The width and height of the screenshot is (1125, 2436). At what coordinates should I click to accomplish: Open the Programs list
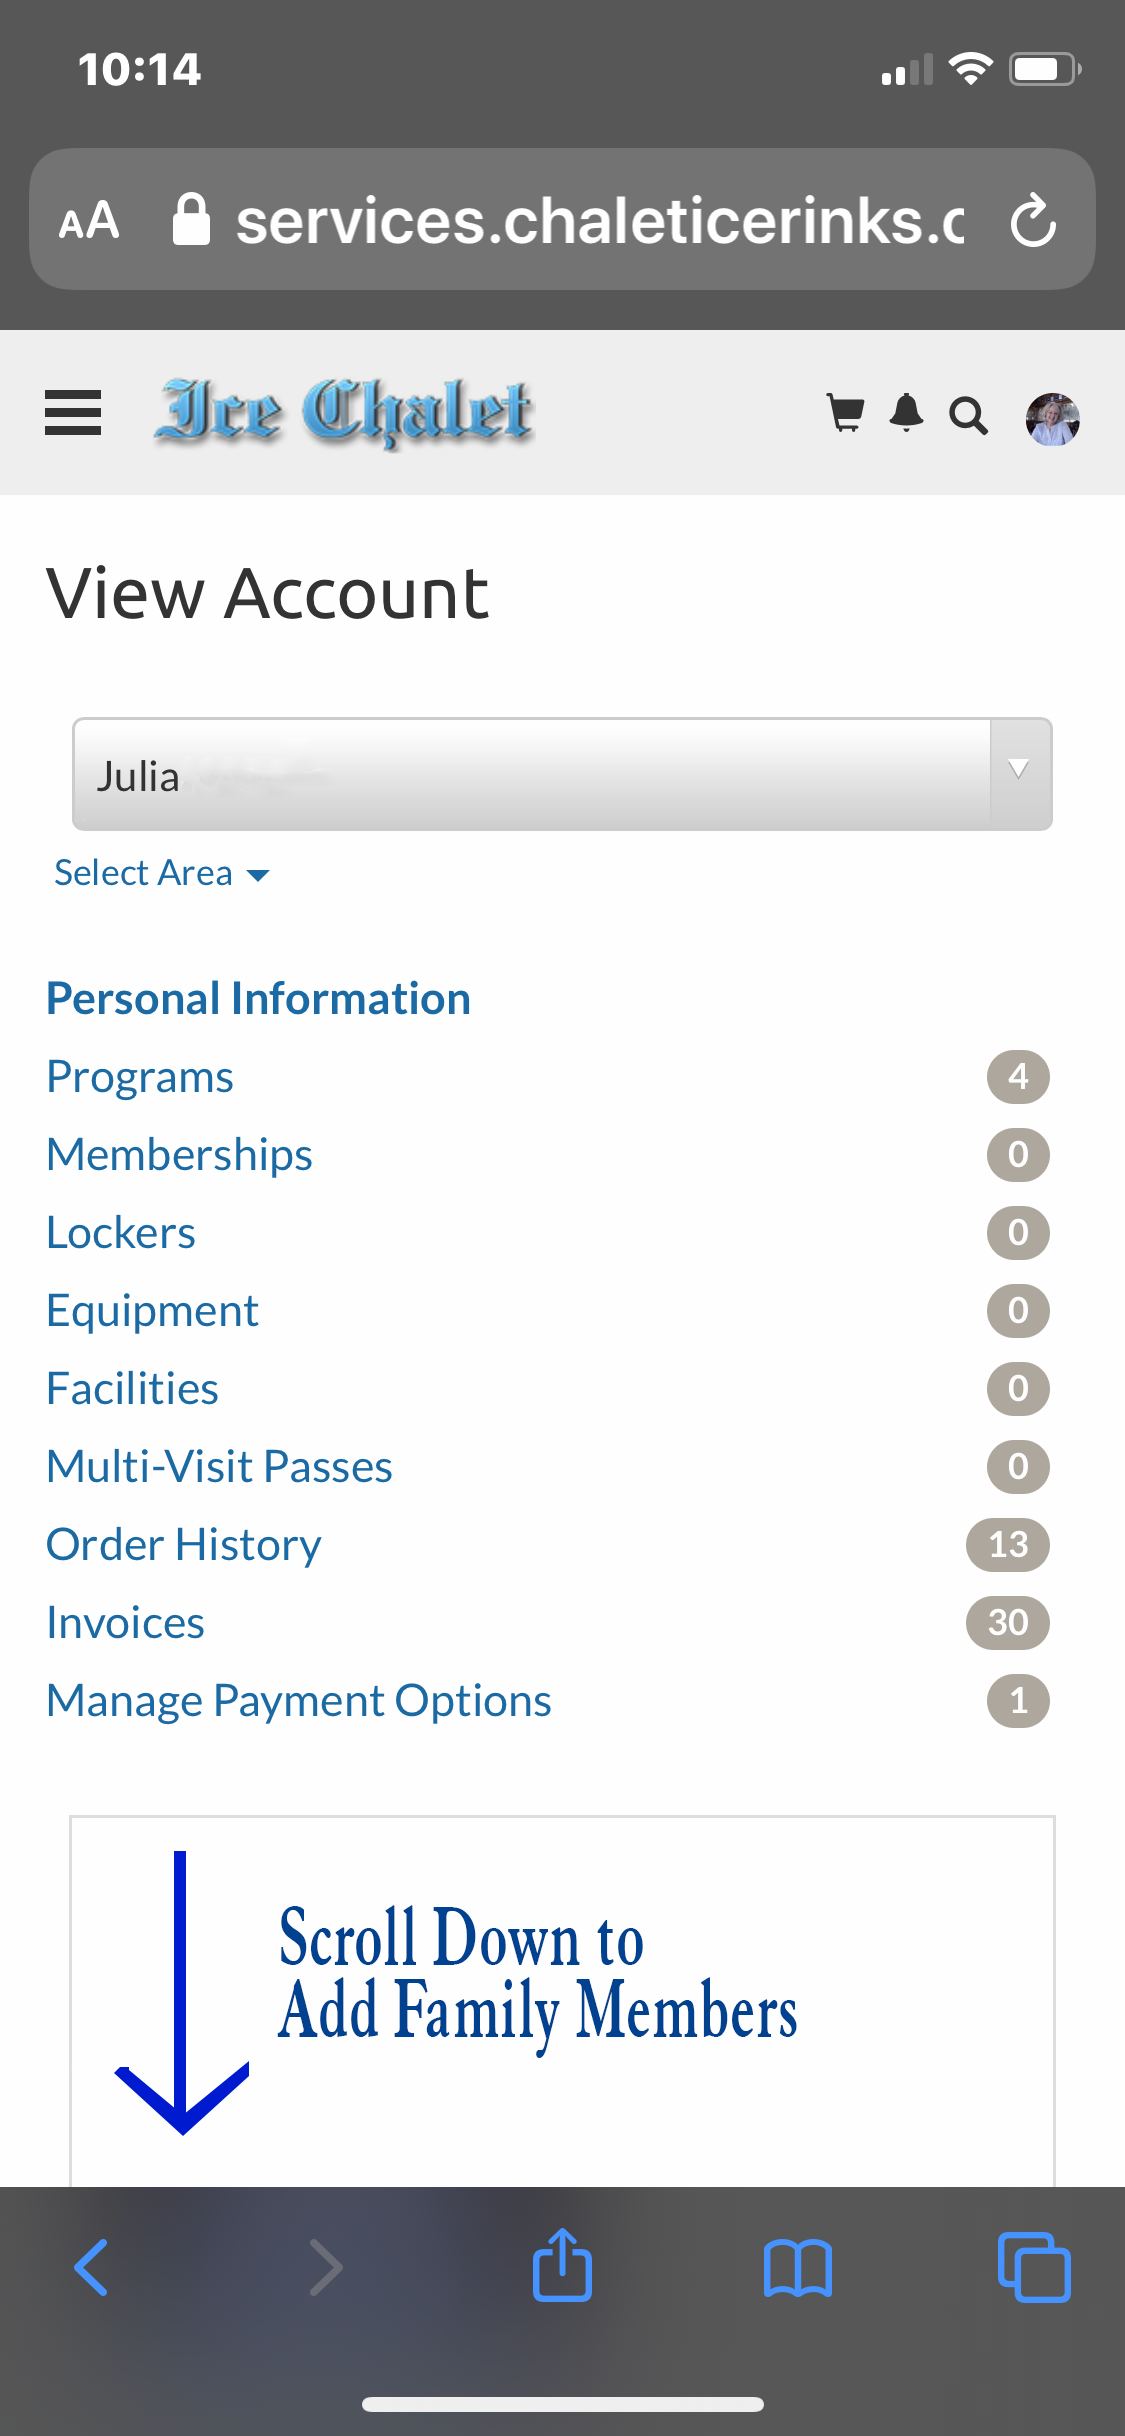pos(140,1076)
